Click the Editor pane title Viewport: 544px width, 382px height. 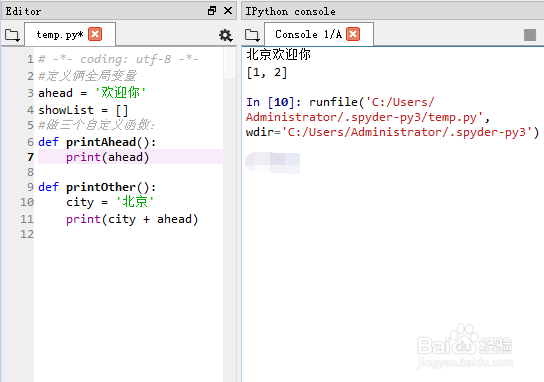[x=23, y=11]
